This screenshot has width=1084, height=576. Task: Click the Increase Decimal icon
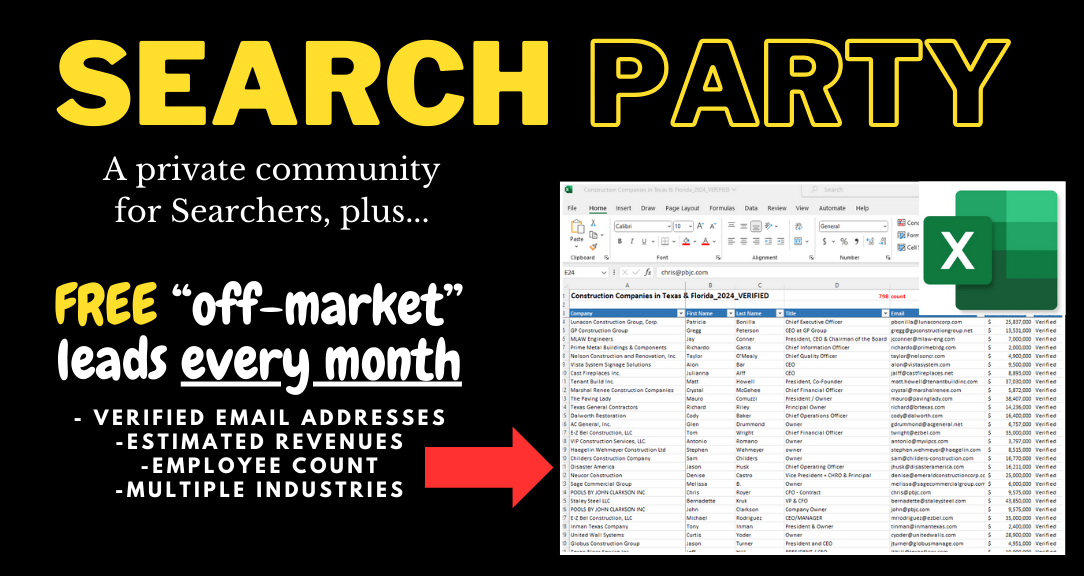point(870,241)
